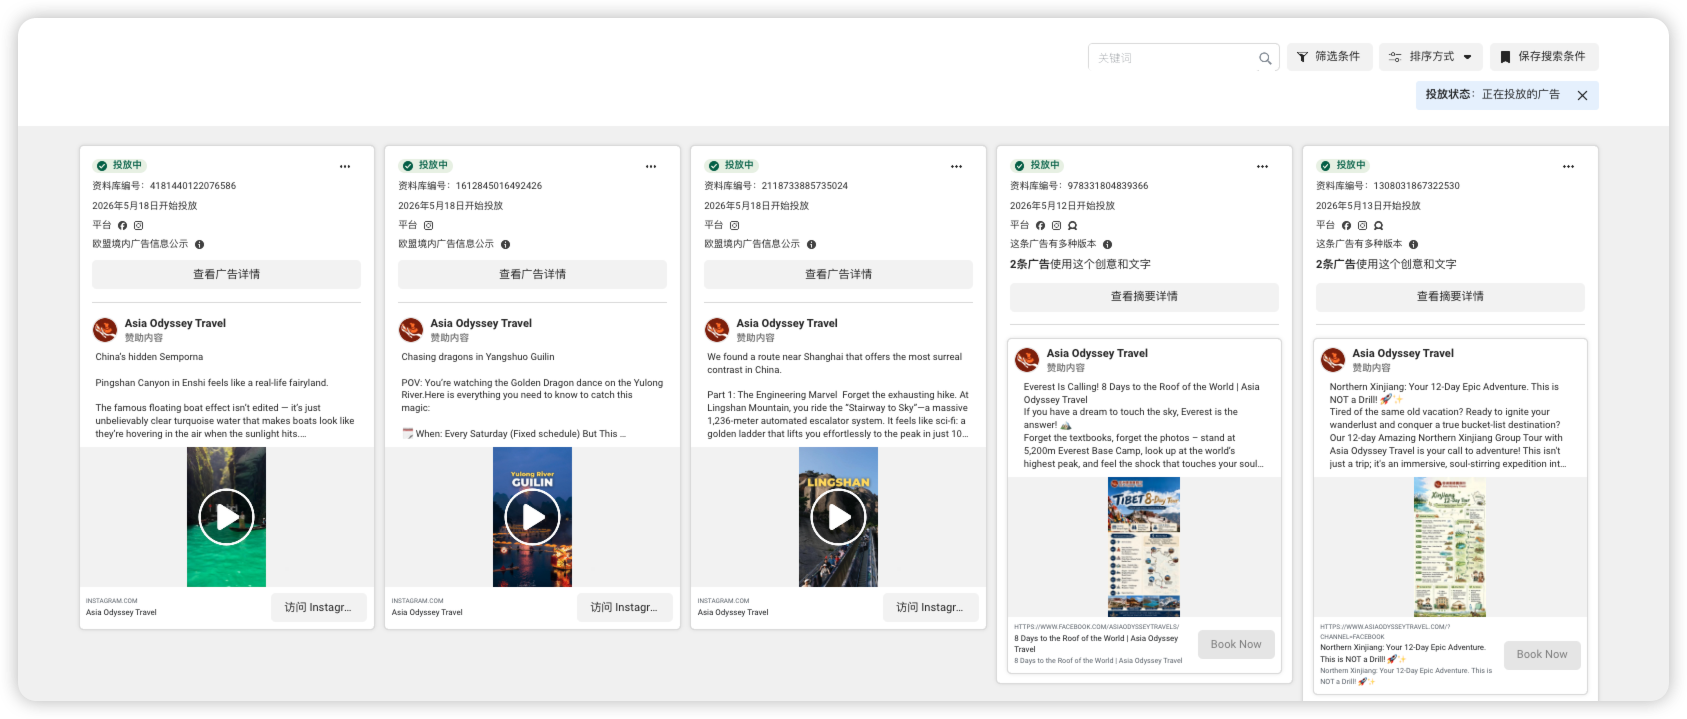
Task: Open three-dot menu on ad 978331804839366
Action: pyautogui.click(x=1263, y=166)
